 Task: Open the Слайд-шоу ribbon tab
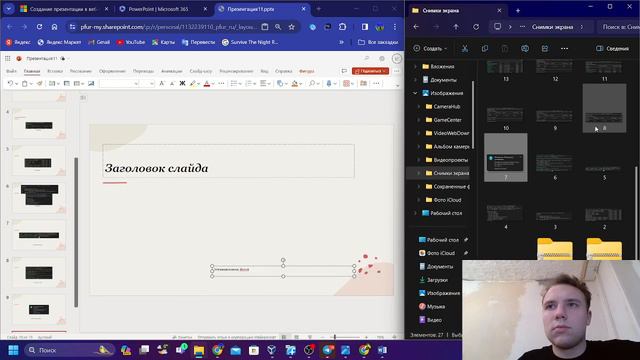201,71
